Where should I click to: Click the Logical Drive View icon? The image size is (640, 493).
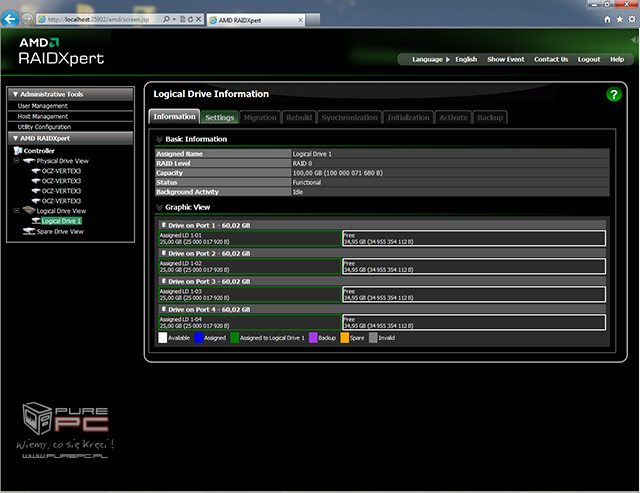tap(29, 211)
